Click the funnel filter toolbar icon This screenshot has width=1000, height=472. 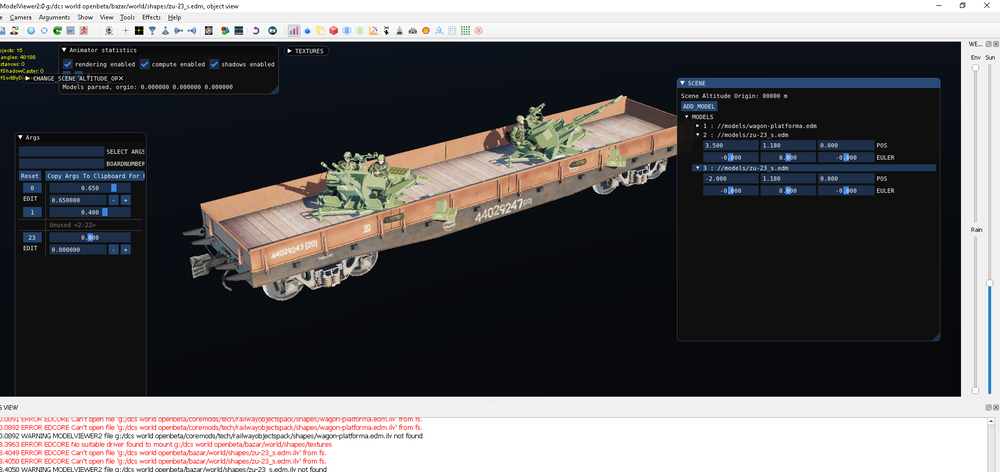tap(152, 30)
